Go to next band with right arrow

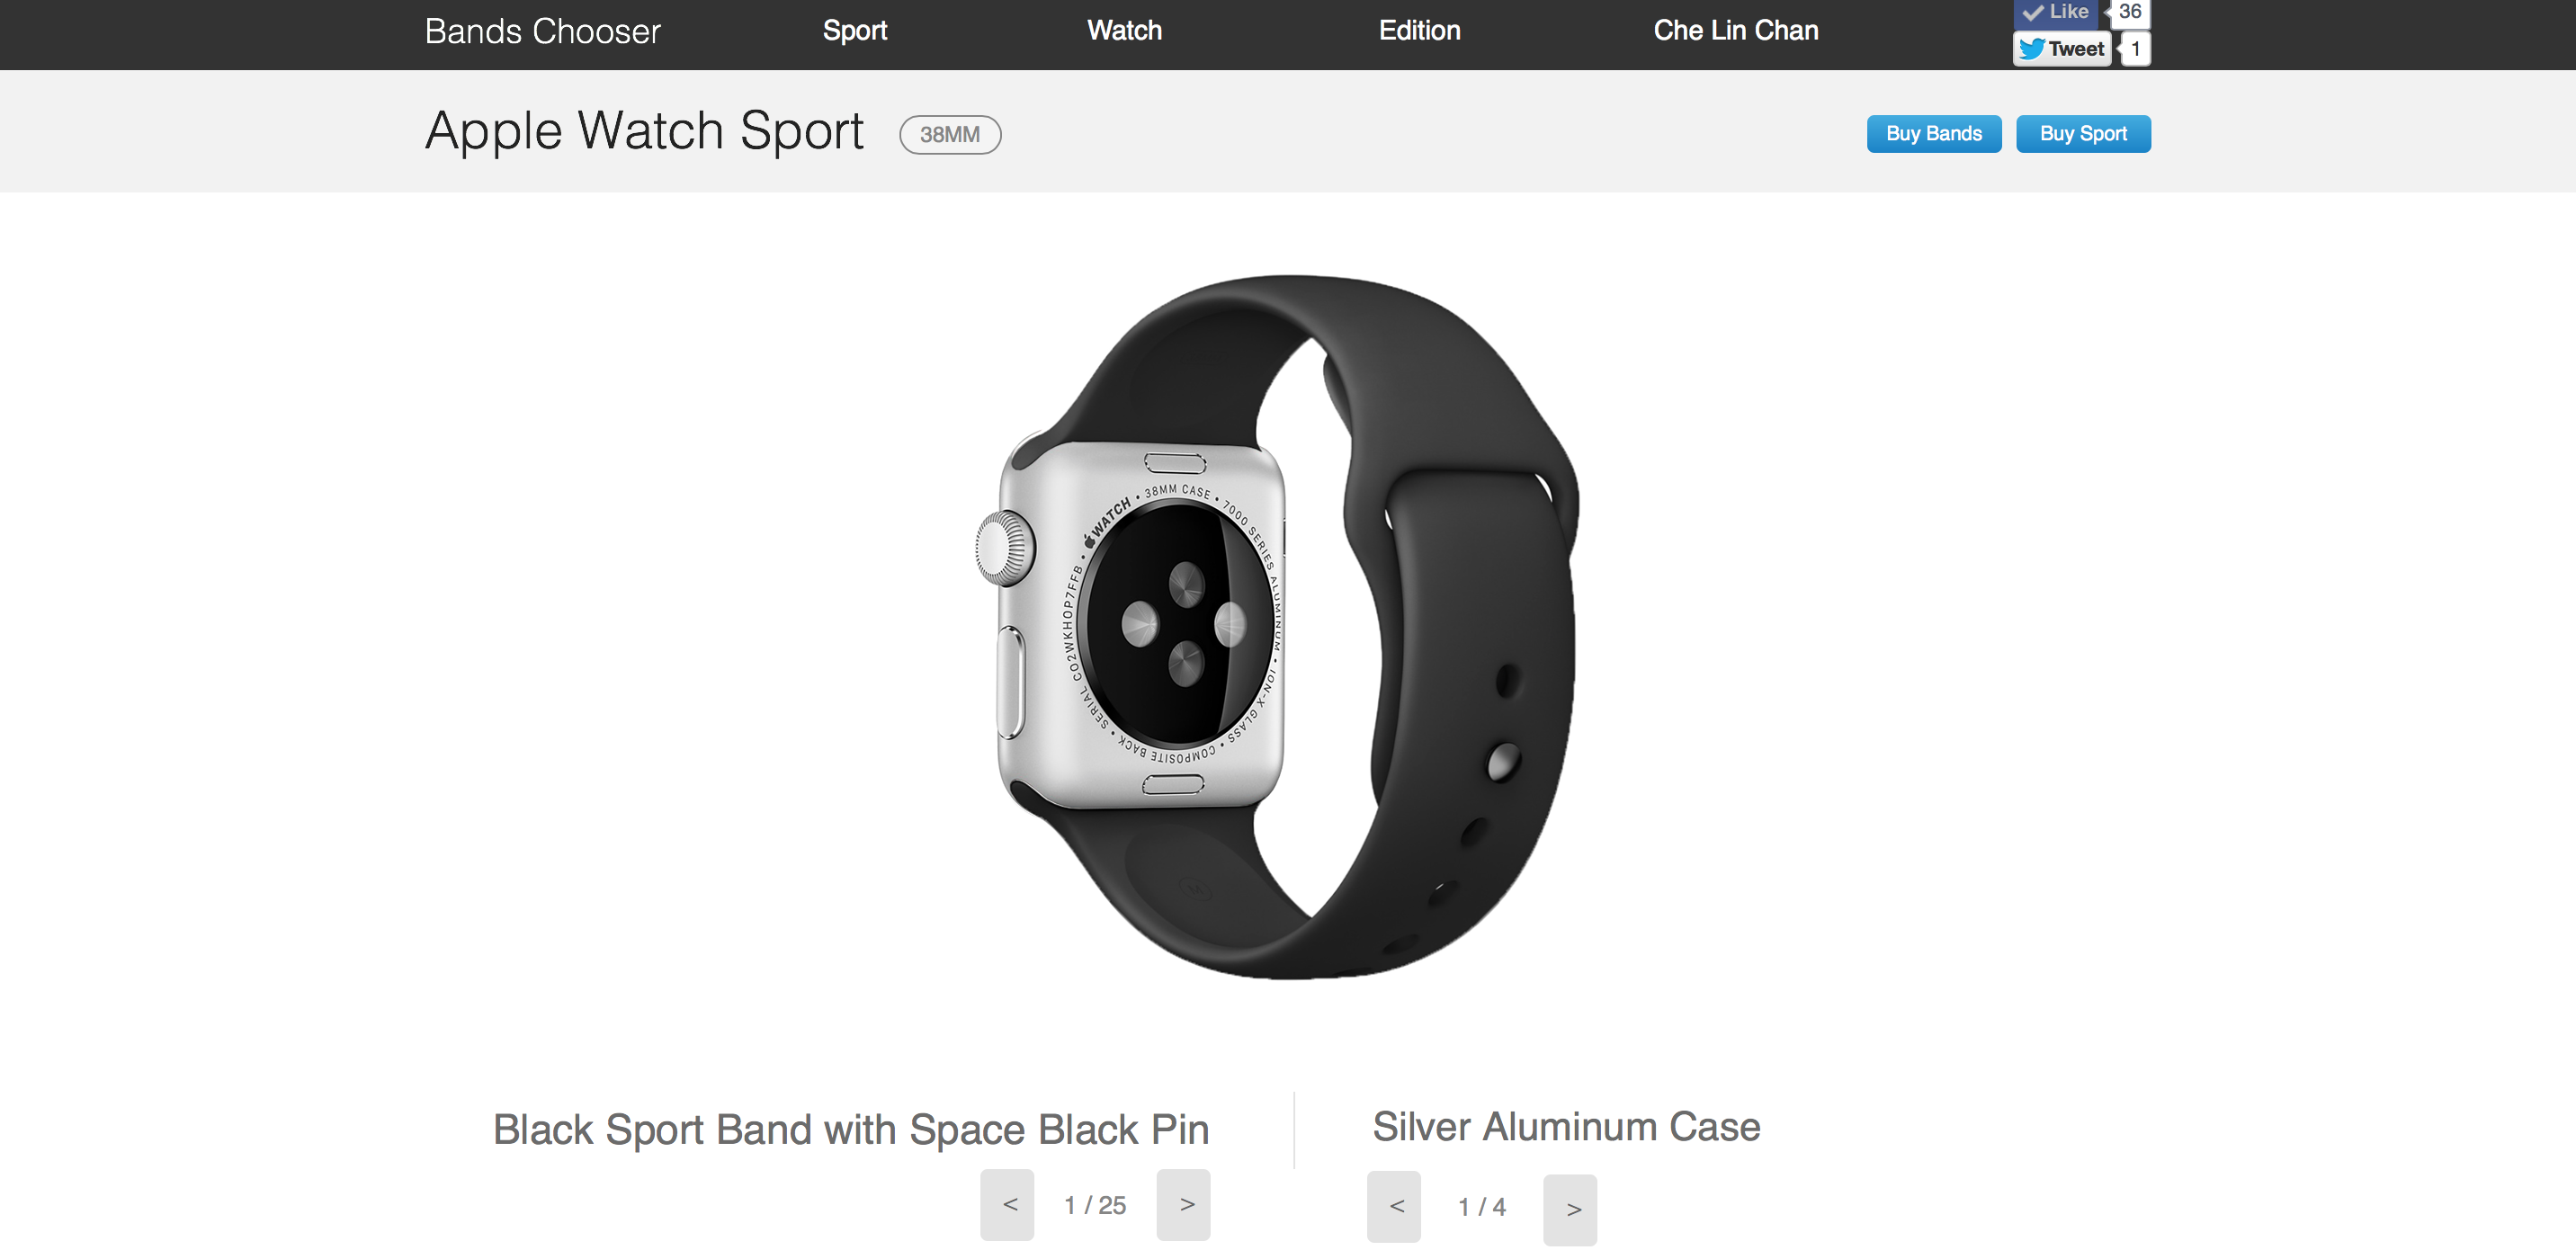[1184, 1204]
